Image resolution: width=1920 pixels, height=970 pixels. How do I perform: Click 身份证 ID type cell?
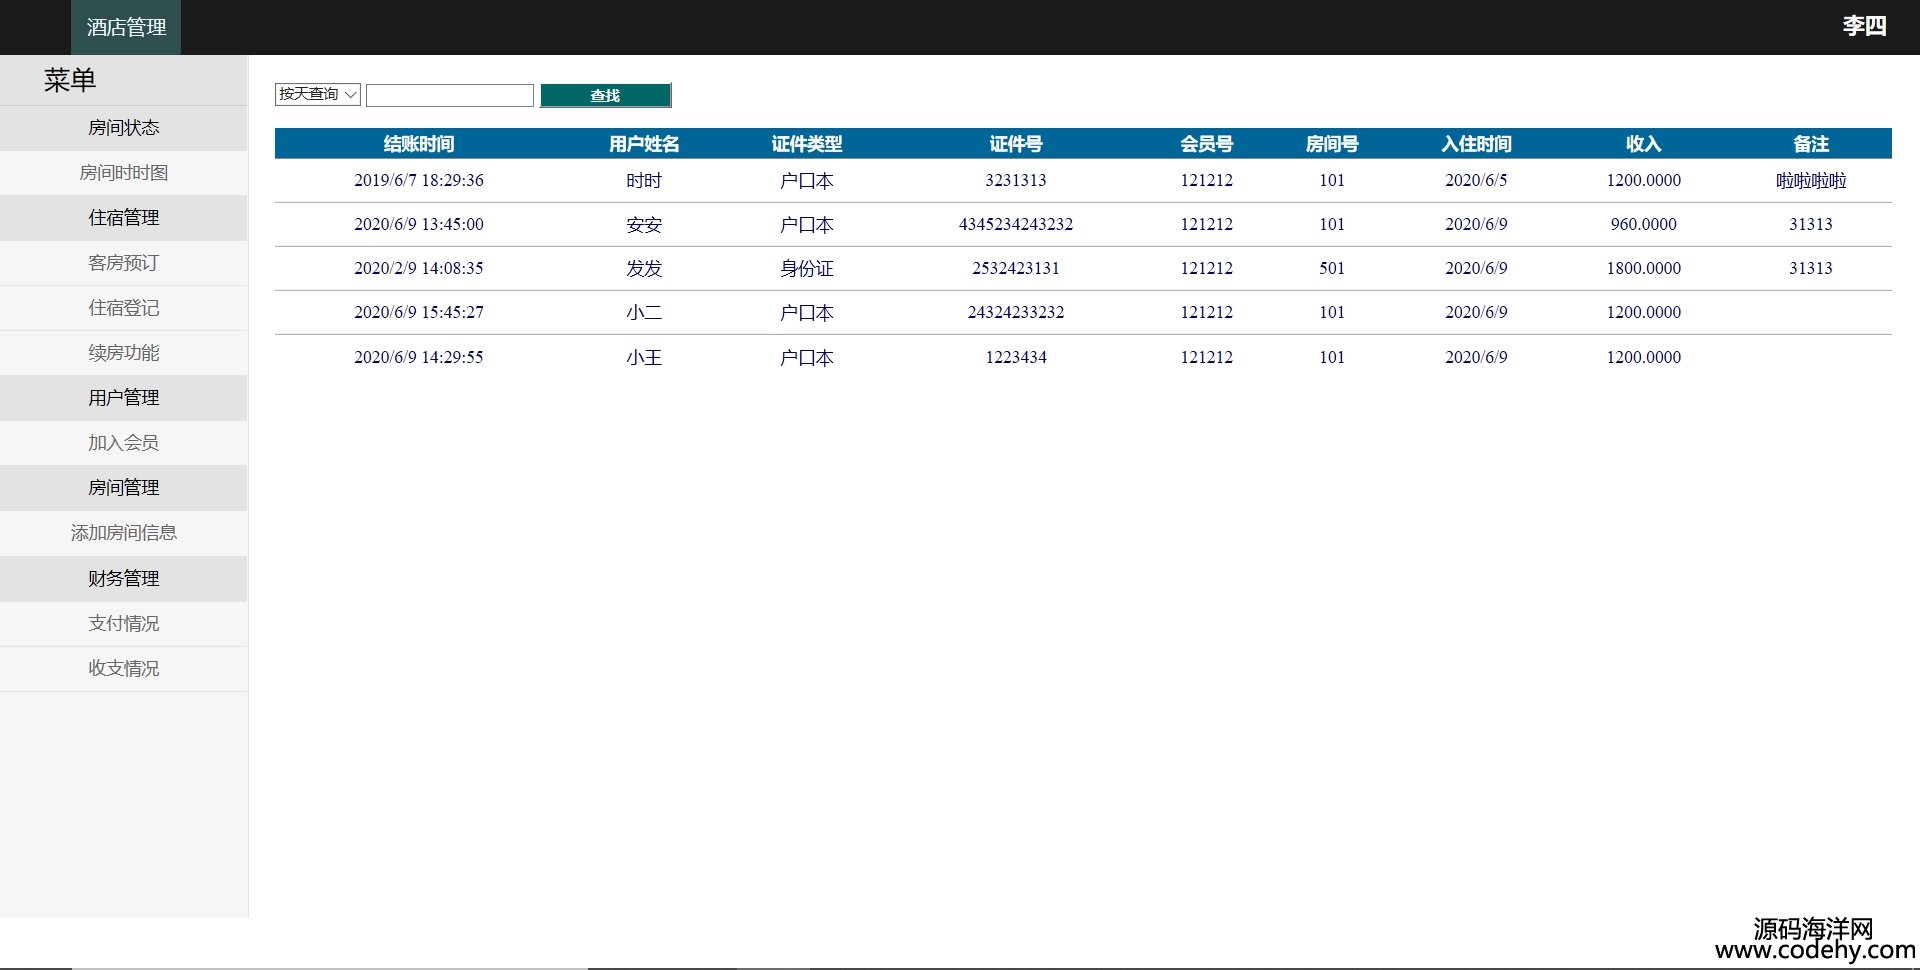click(807, 269)
